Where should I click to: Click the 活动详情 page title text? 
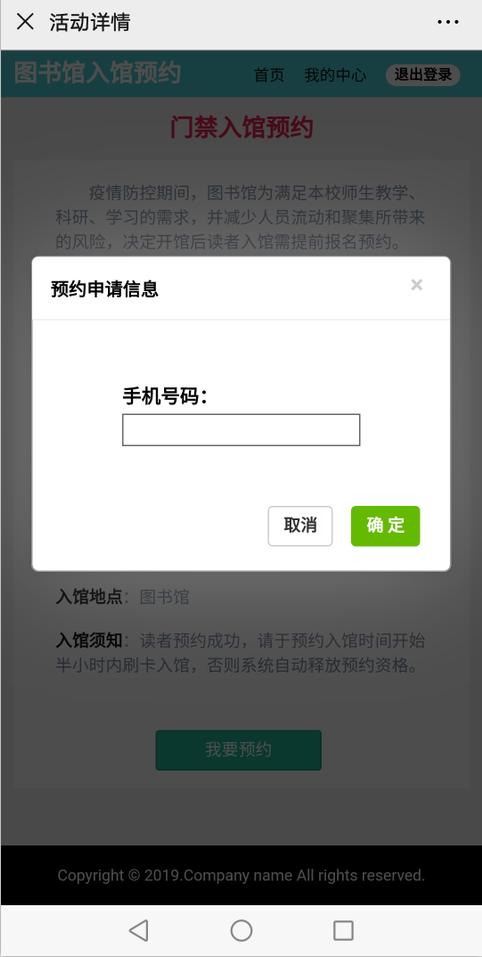click(x=90, y=23)
